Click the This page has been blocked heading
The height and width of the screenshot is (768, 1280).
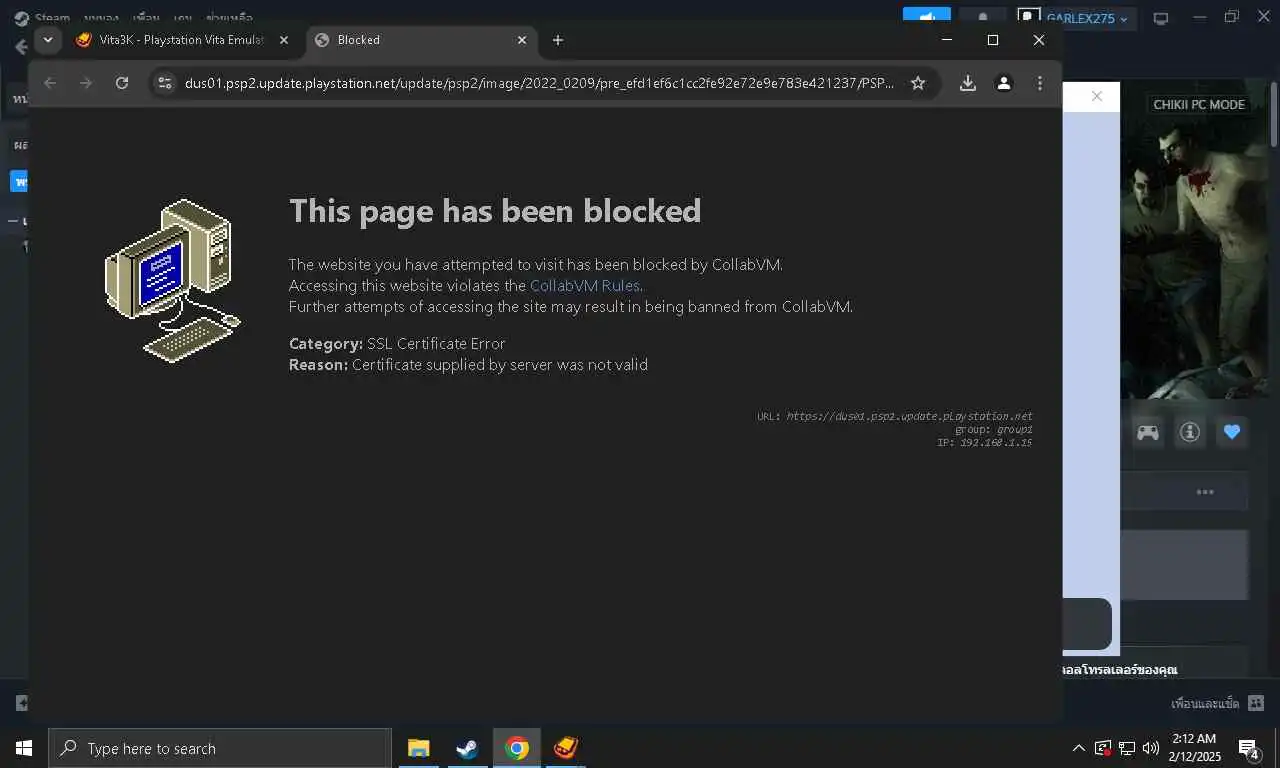pyautogui.click(x=495, y=211)
